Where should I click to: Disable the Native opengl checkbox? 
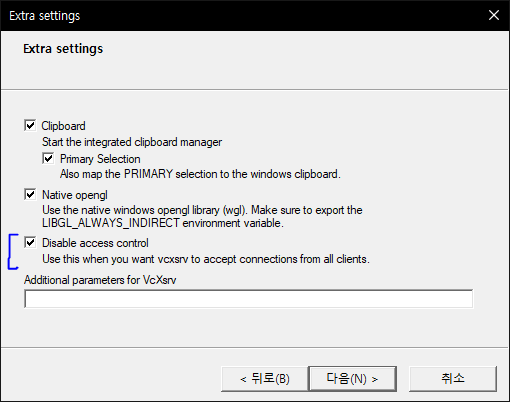(30, 194)
